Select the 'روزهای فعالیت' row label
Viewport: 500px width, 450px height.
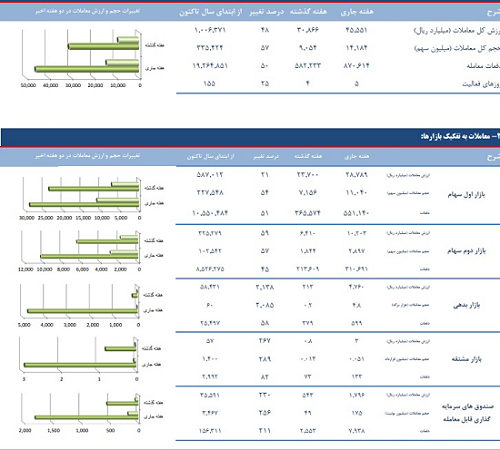(481, 84)
